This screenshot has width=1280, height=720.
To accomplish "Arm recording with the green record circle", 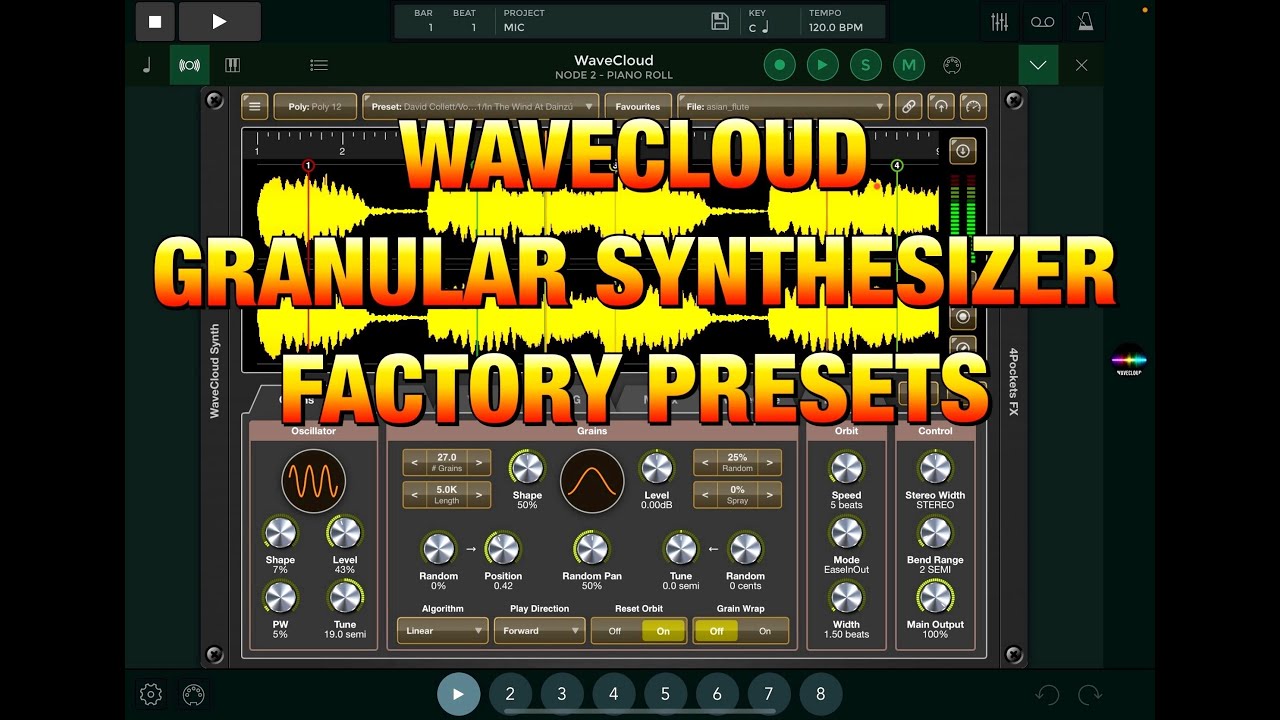I will 780,65.
